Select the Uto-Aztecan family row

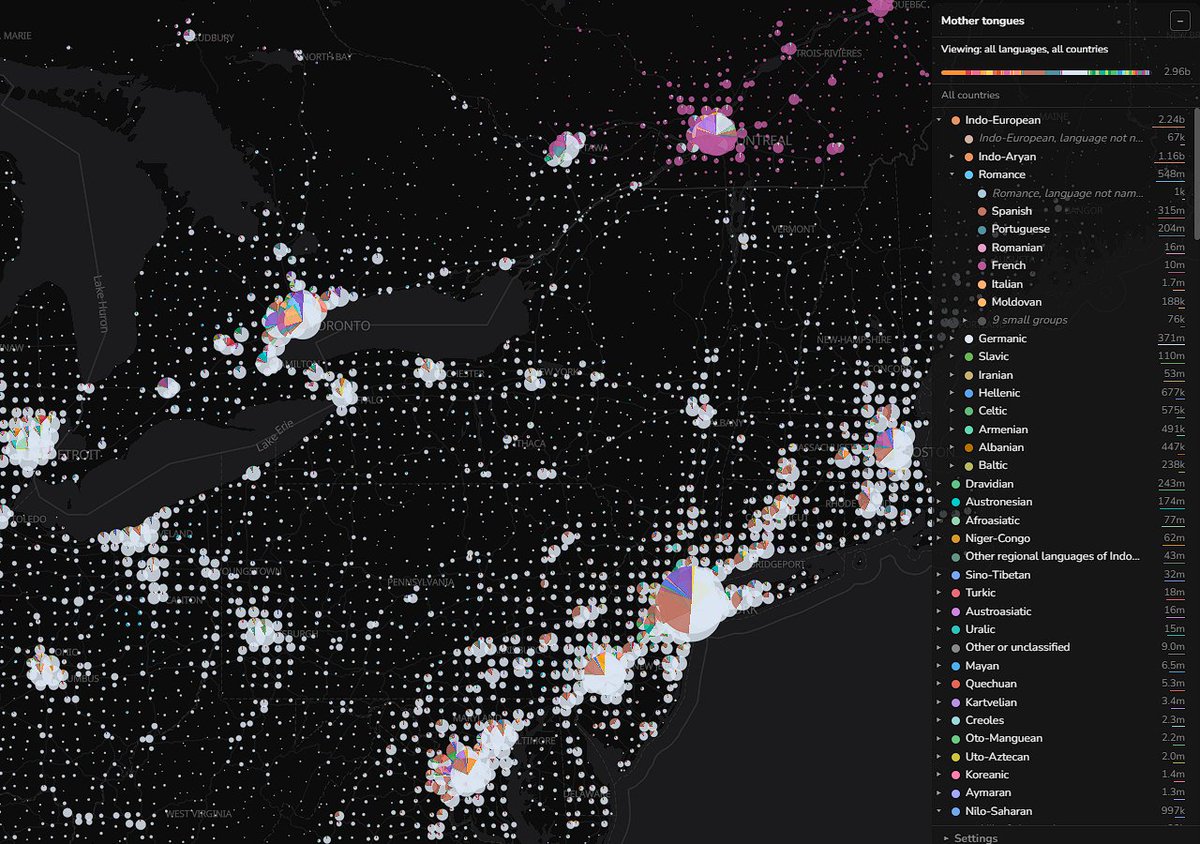click(1061, 757)
